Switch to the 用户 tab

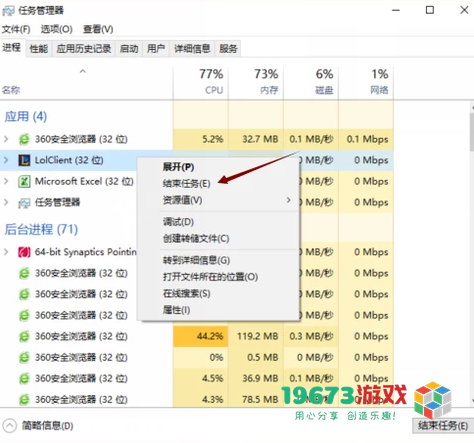point(156,49)
